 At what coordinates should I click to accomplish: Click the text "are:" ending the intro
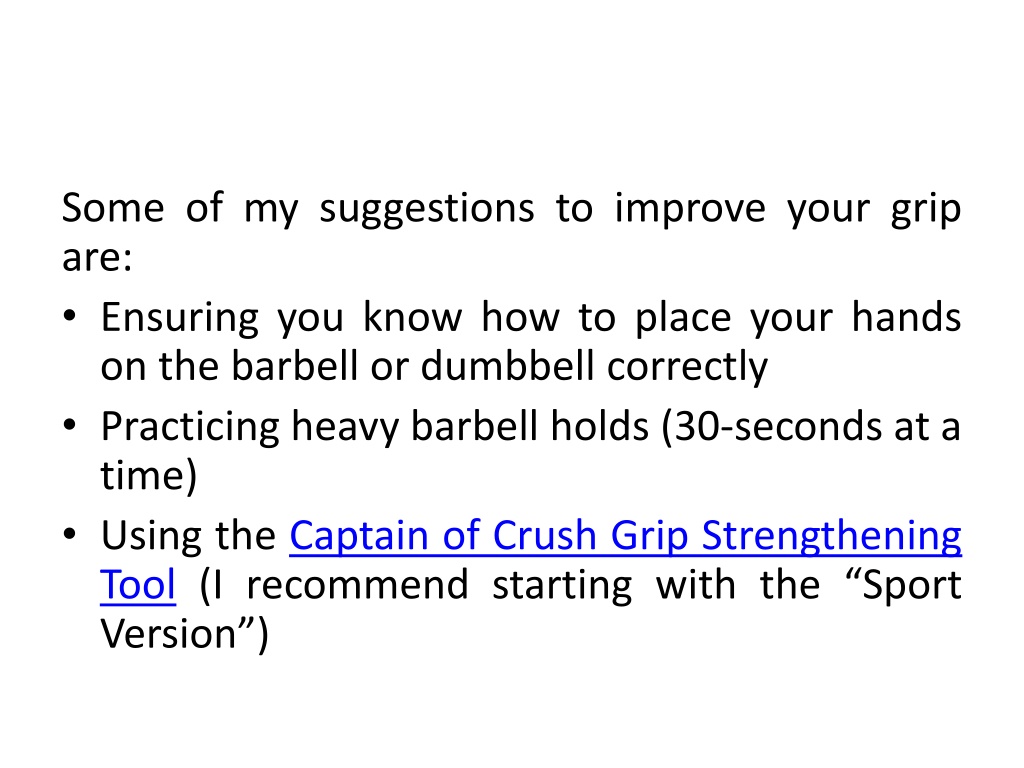click(x=97, y=258)
